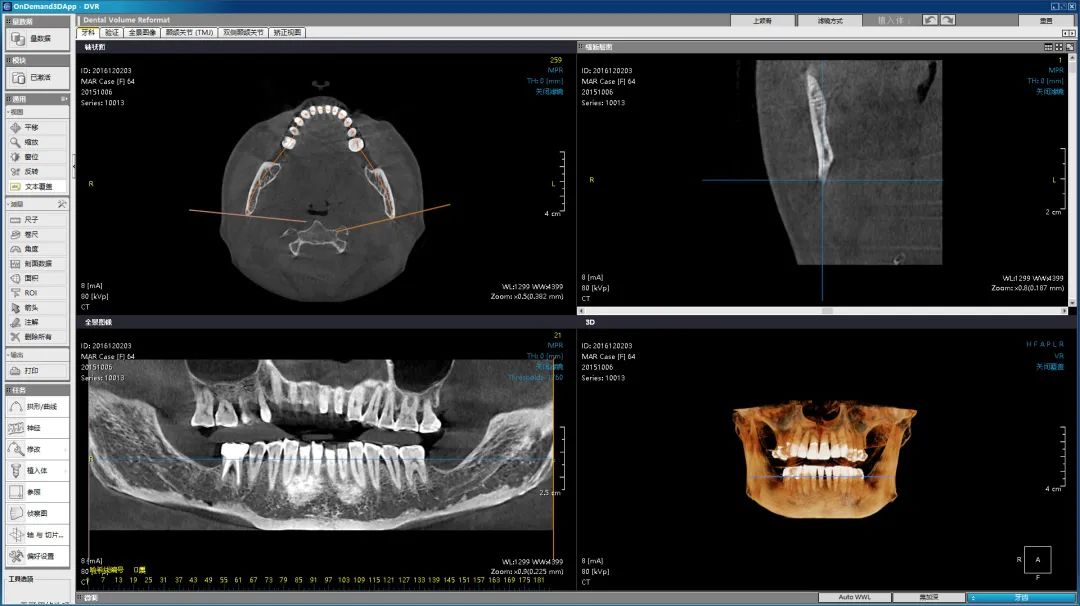Select the Ruler (尺子) measurement tool
This screenshot has width=1080, height=606.
click(37, 220)
